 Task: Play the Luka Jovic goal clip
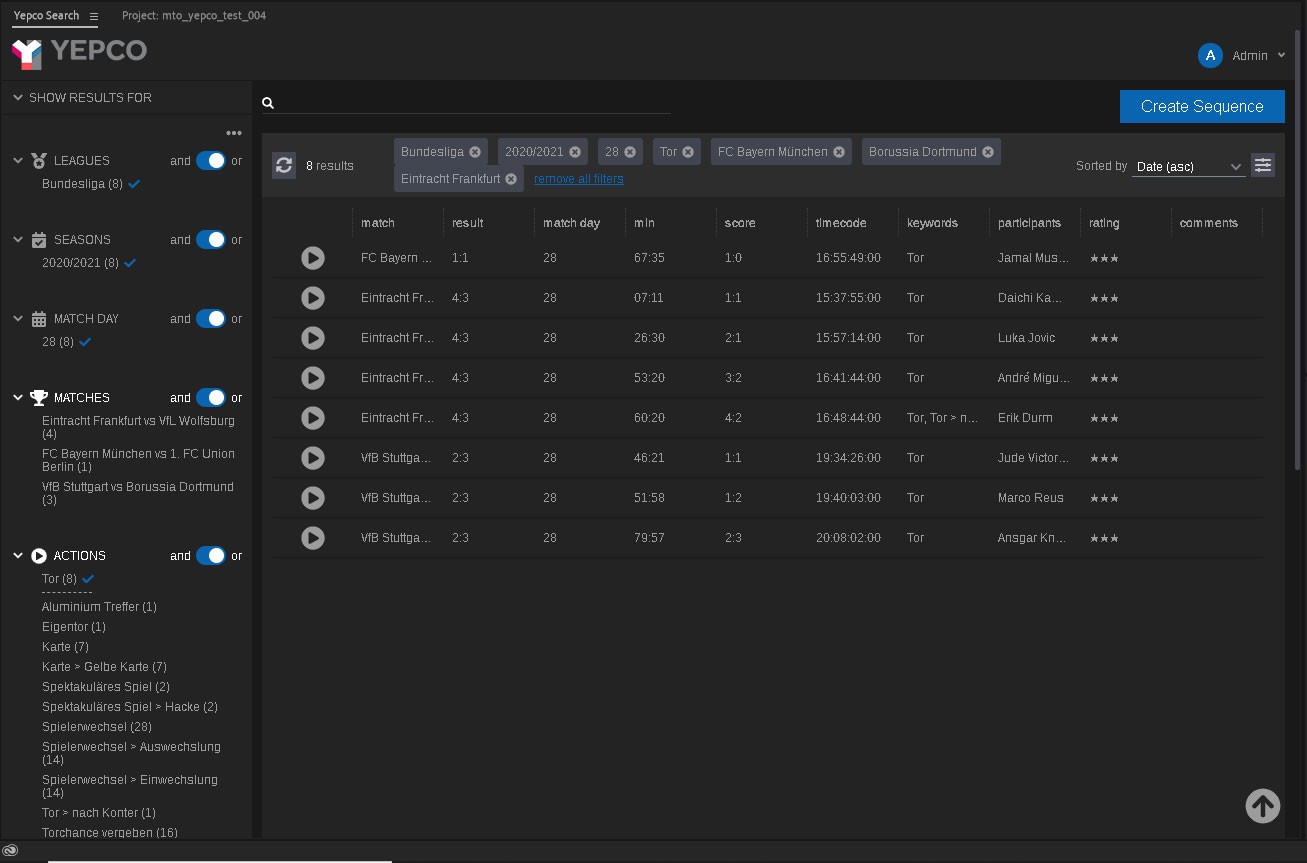313,338
